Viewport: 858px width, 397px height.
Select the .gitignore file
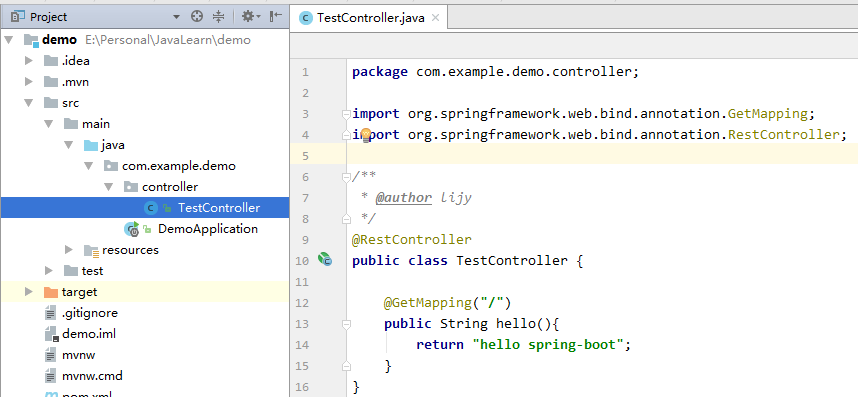coord(144,313)
